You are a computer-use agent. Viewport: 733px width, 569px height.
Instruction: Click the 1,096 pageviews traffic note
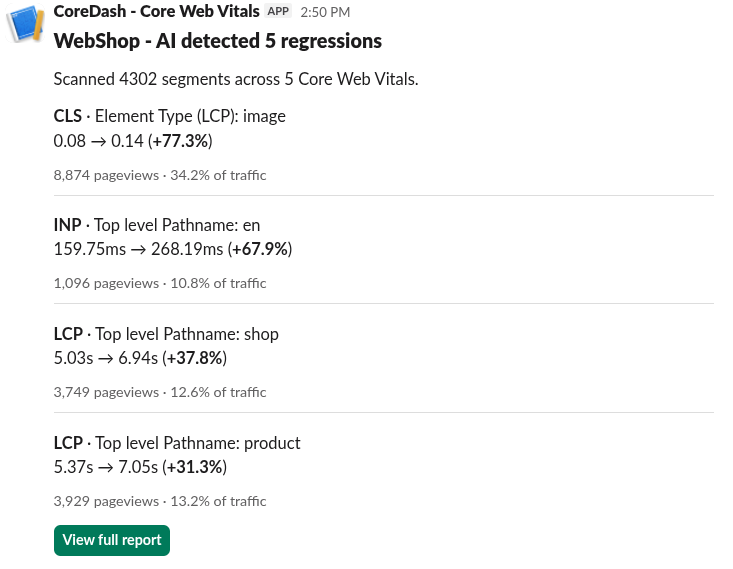point(160,283)
